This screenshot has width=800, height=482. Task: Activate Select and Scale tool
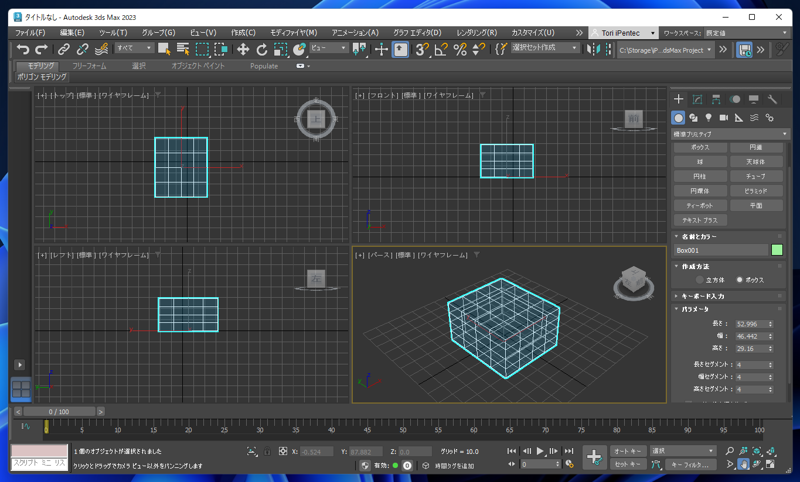click(x=280, y=49)
